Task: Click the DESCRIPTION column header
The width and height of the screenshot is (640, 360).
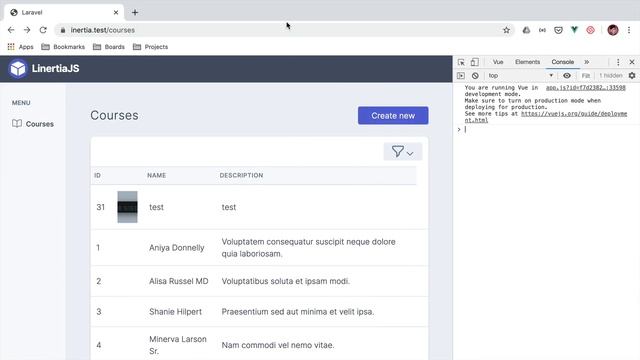Action: pyautogui.click(x=241, y=175)
